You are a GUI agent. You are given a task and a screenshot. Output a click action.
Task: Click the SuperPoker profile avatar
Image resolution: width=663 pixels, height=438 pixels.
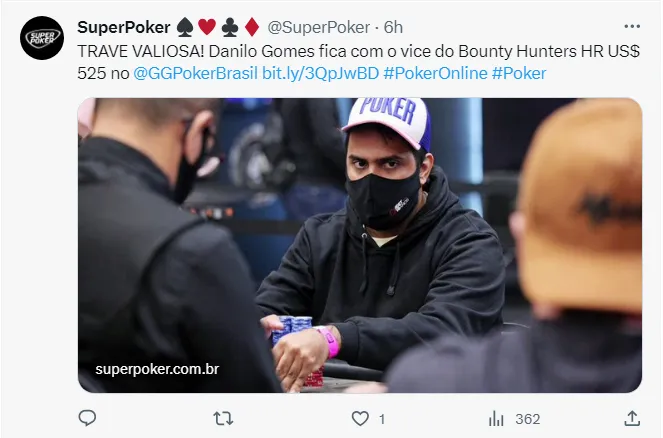[42, 38]
